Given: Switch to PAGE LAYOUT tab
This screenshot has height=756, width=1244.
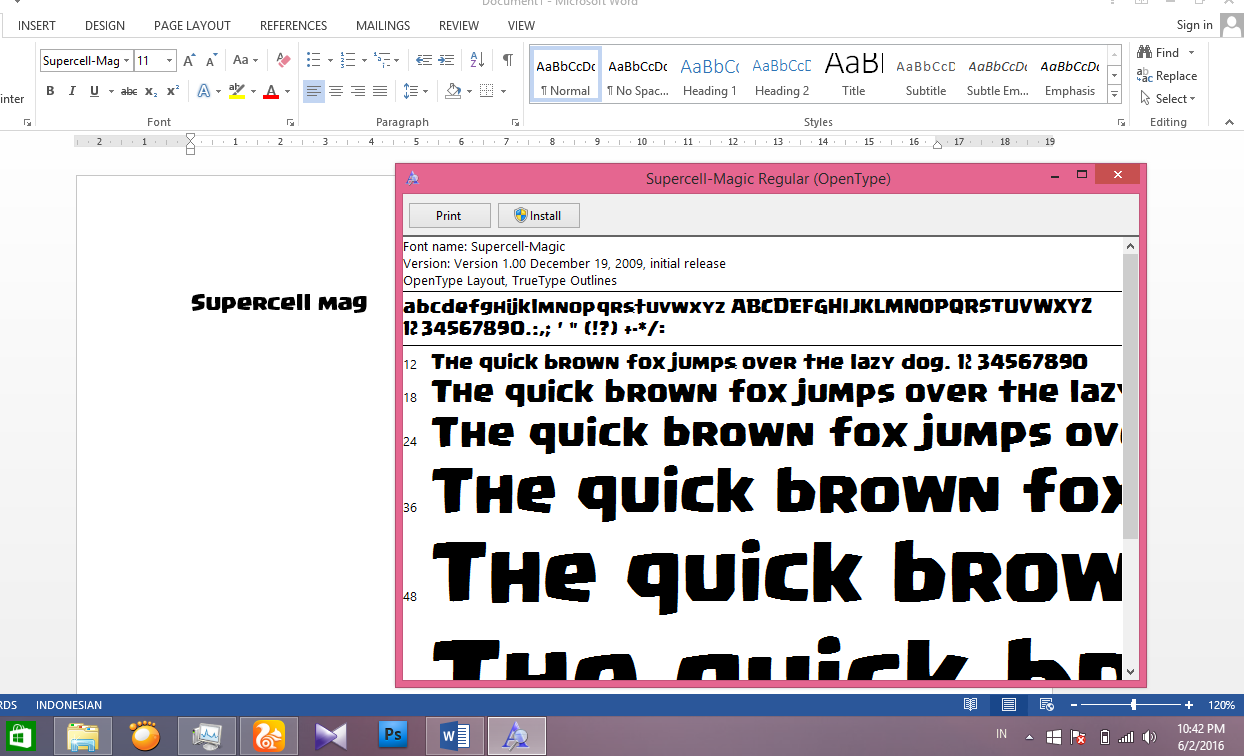Looking at the screenshot, I should pos(192,25).
